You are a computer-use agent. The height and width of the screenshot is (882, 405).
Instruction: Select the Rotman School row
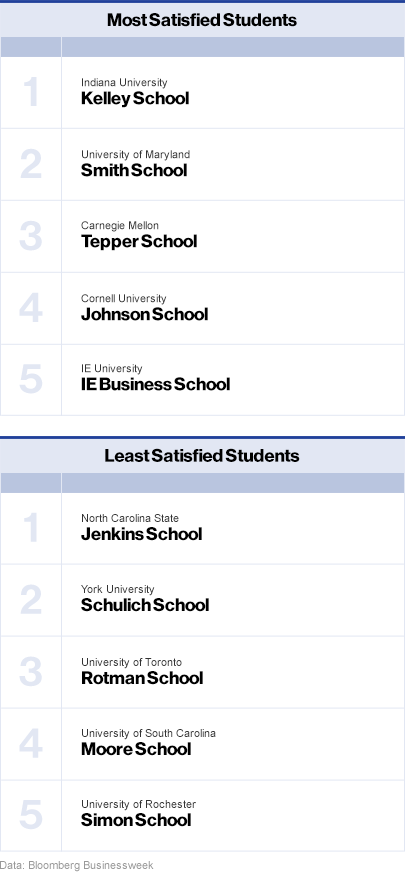202,672
